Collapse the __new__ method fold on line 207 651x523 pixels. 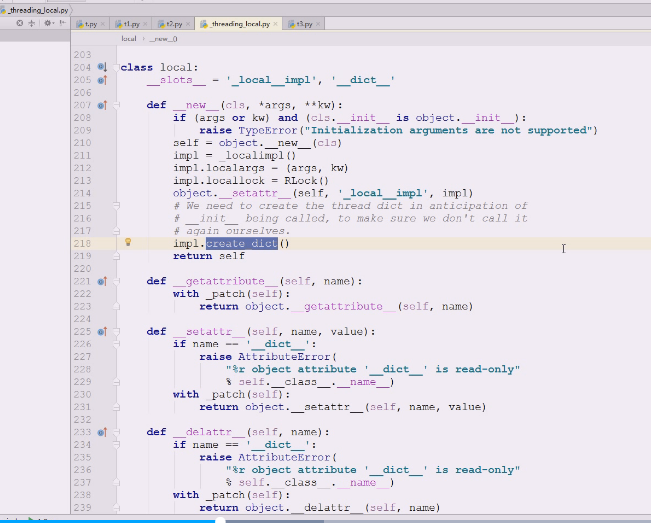pos(116,105)
